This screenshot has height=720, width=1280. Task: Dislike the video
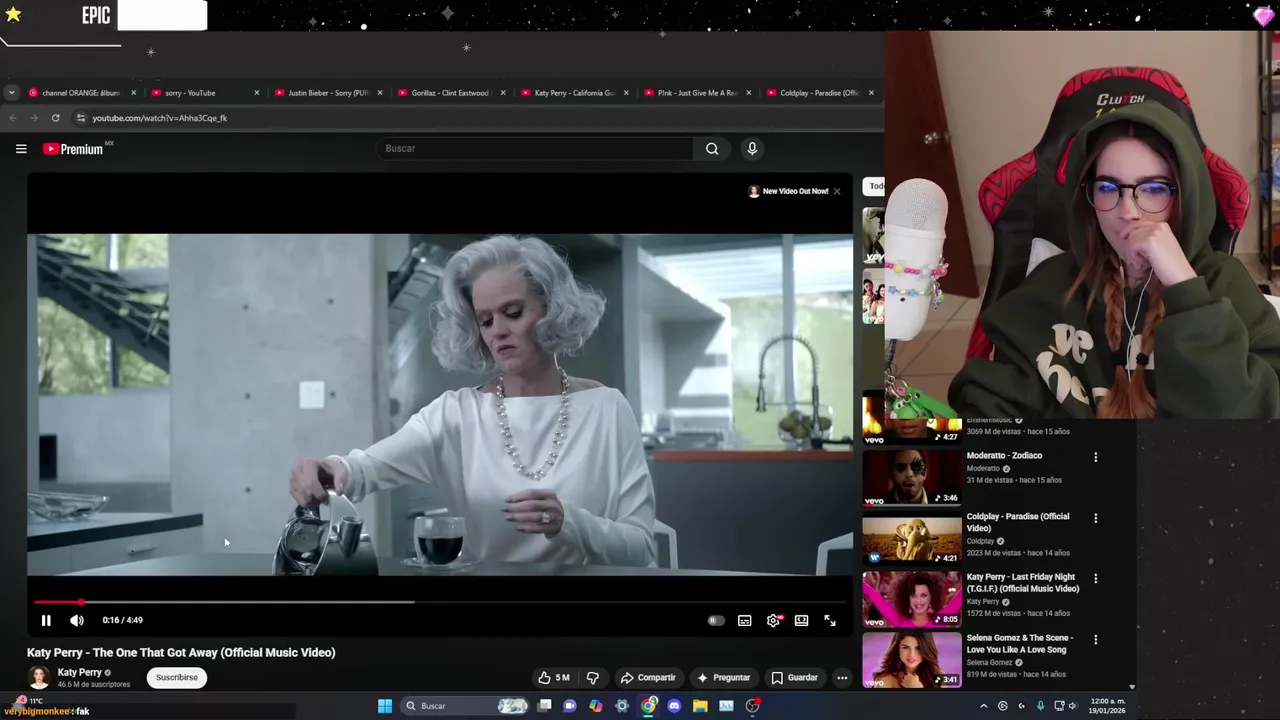592,678
